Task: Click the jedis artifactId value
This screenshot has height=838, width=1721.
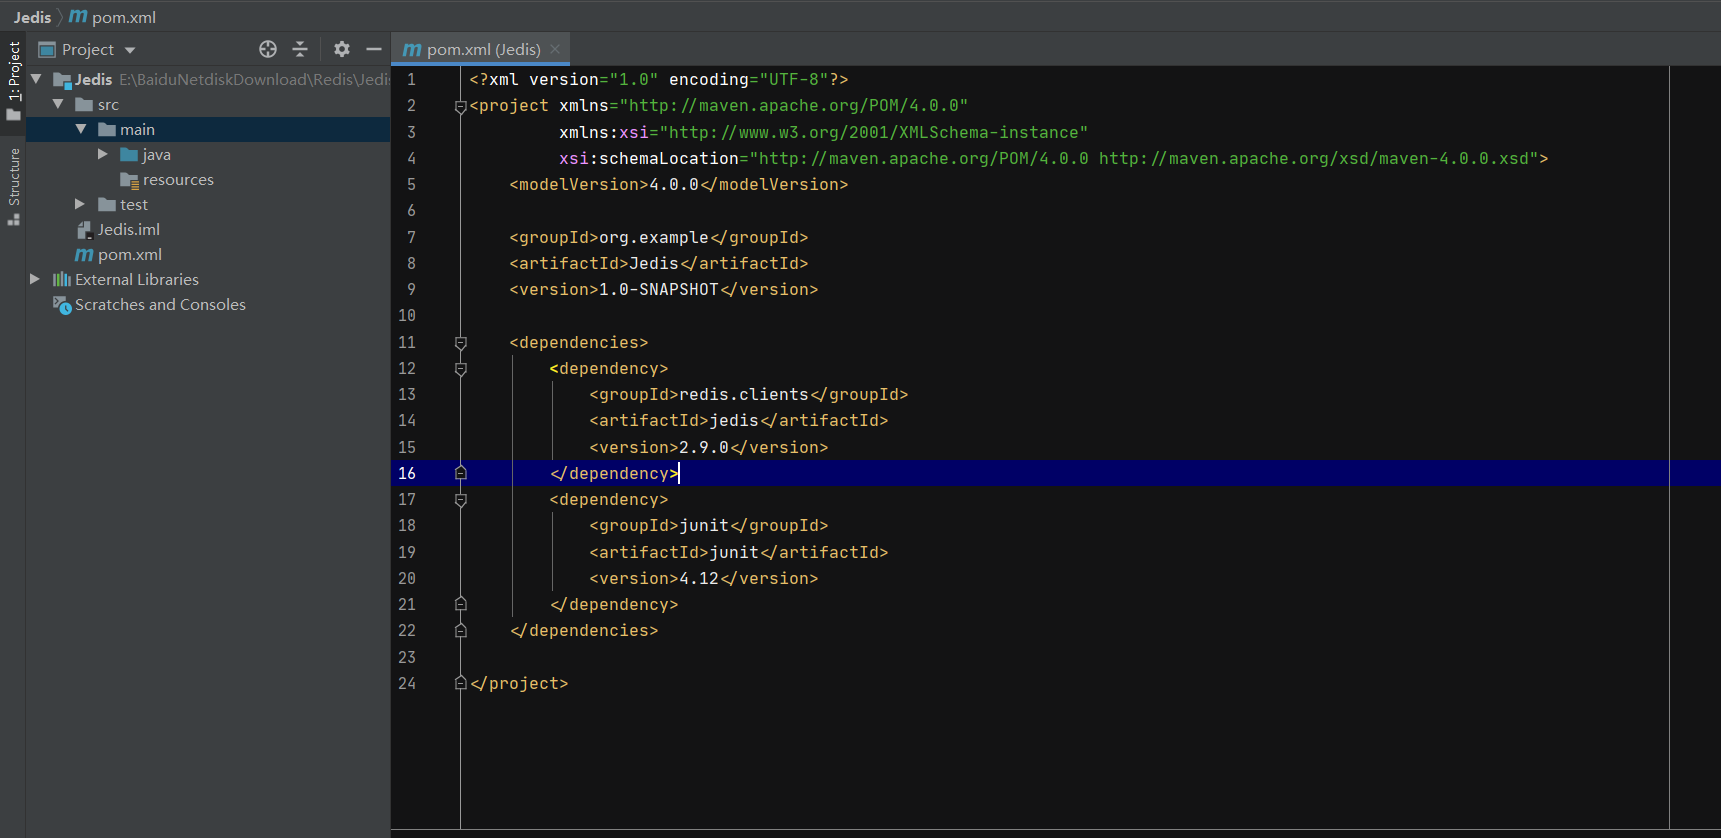Action: [x=734, y=420]
